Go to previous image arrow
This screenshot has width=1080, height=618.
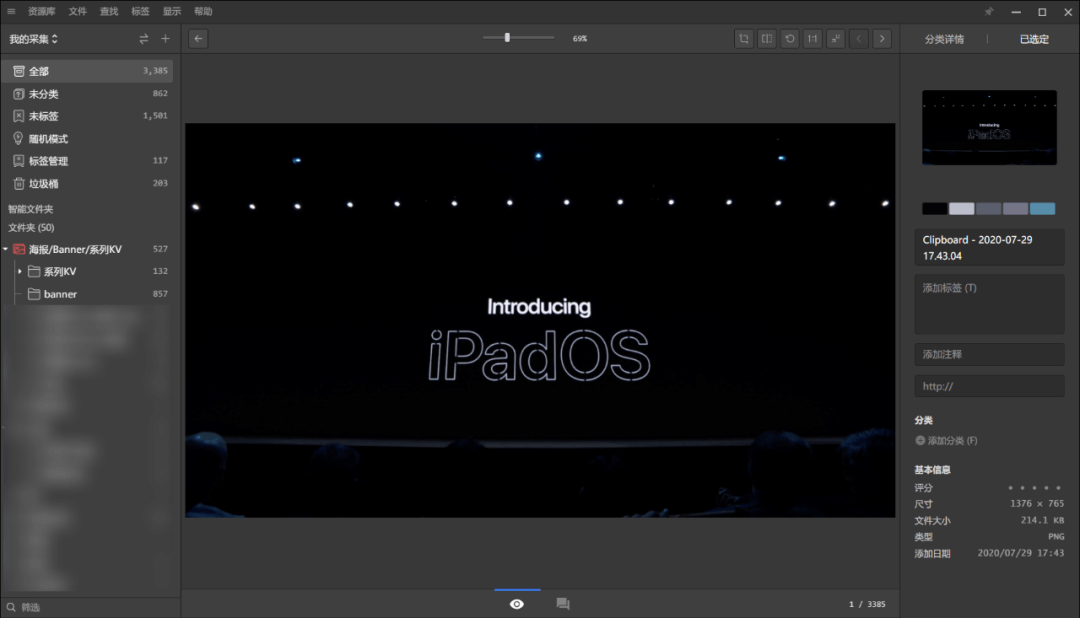[x=859, y=39]
